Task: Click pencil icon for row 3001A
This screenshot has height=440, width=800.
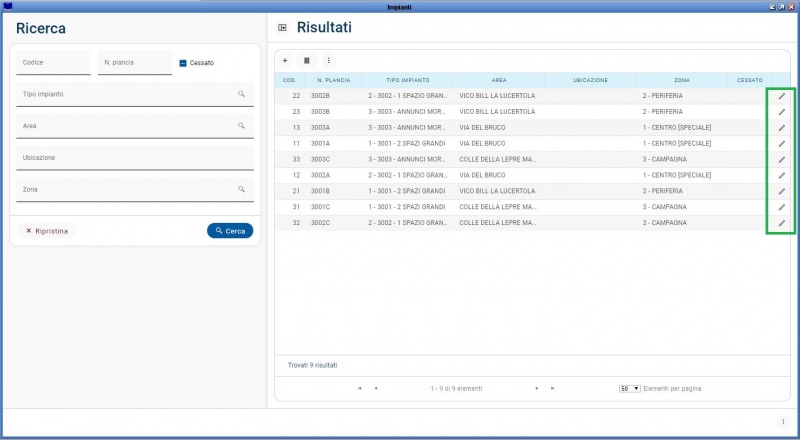Action: coord(782,144)
